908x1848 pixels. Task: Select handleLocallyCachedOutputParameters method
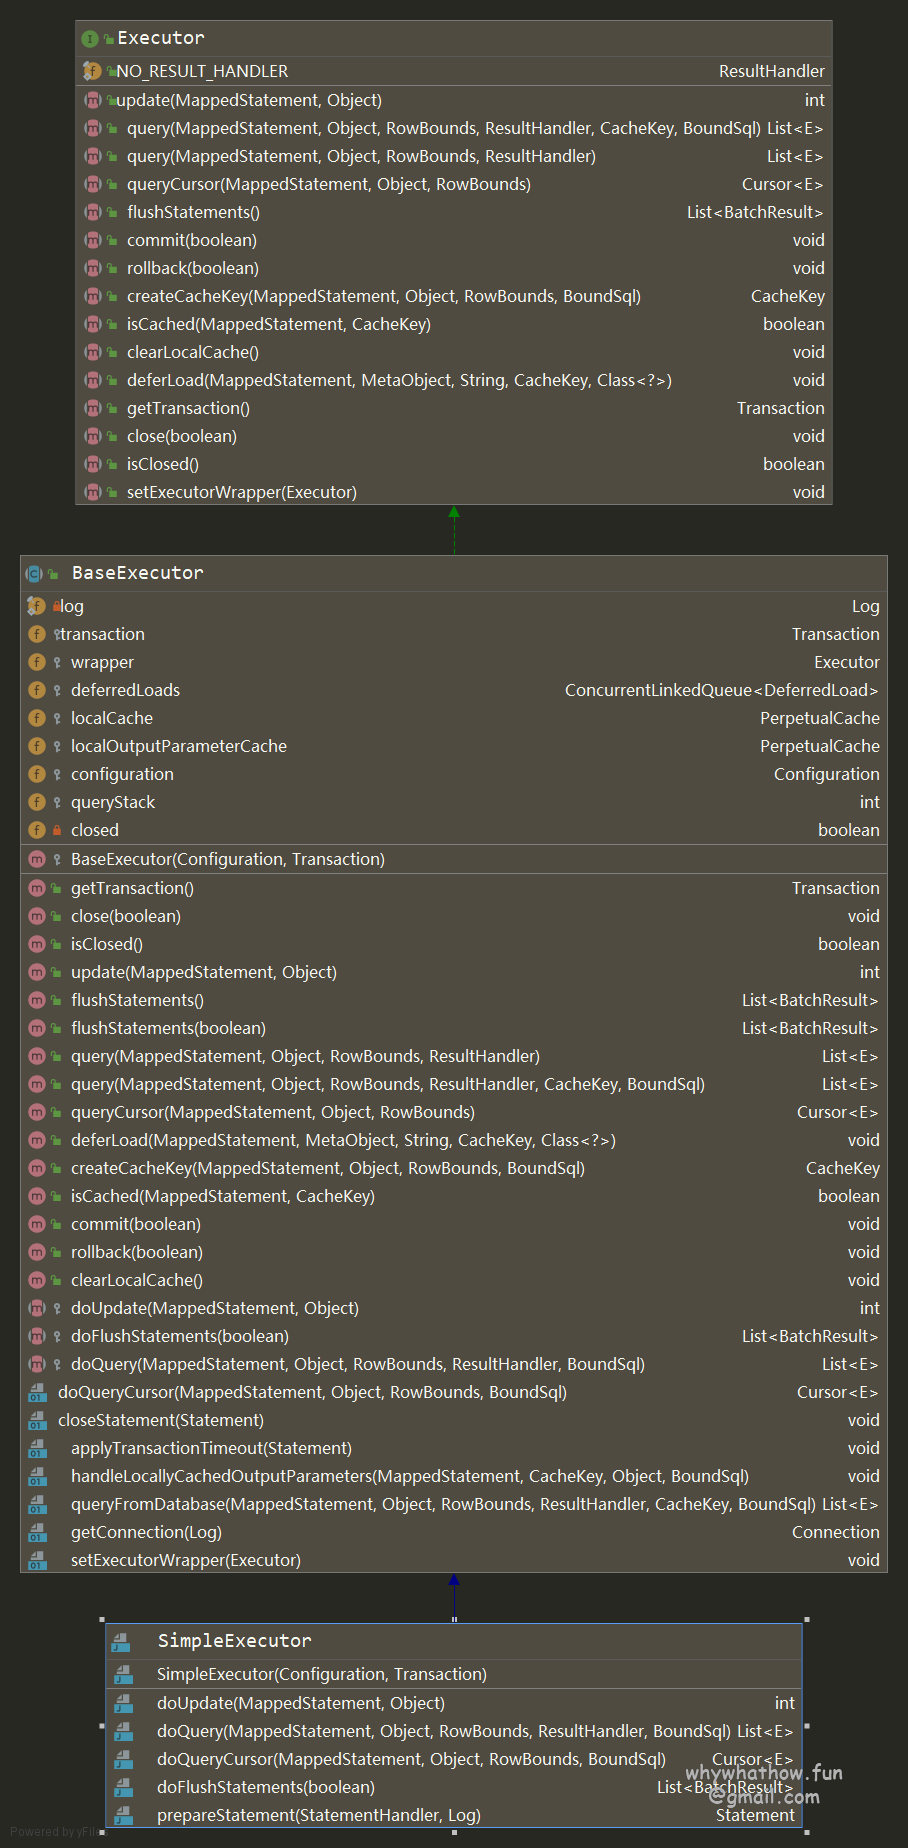(410, 1476)
